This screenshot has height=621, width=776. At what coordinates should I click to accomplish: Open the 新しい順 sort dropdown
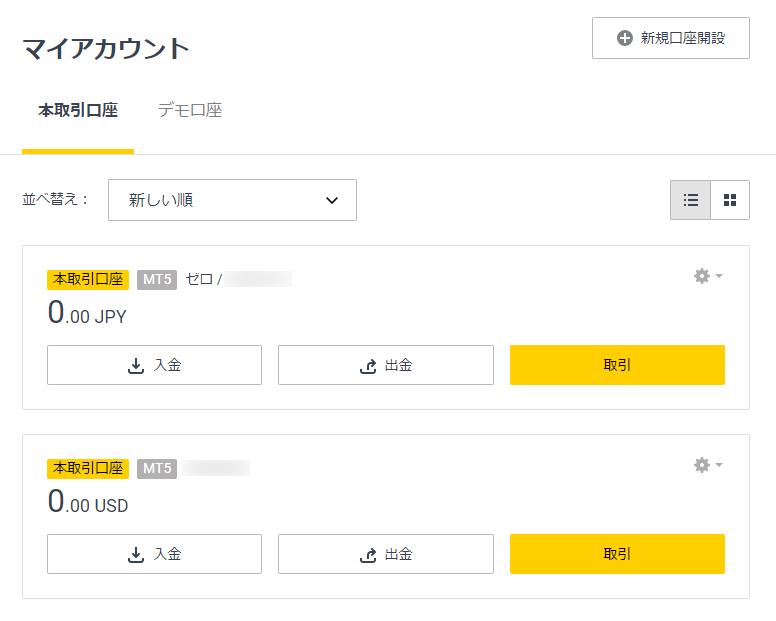pyautogui.click(x=232, y=200)
